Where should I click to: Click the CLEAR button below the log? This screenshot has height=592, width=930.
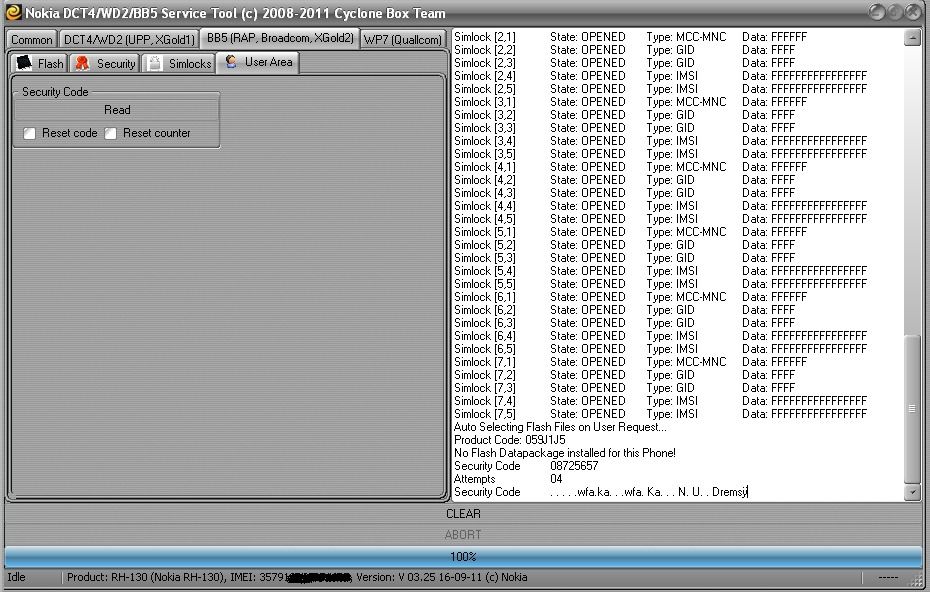pos(463,514)
